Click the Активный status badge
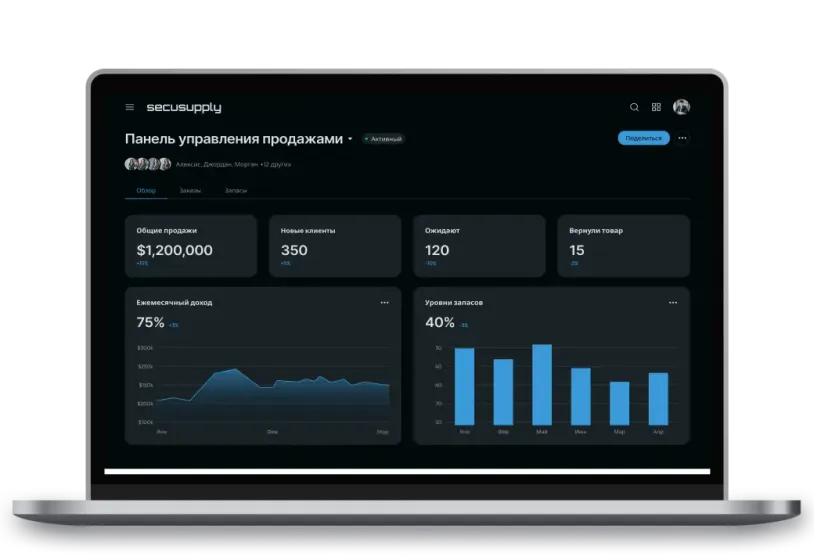The image size is (814, 557). 383,139
